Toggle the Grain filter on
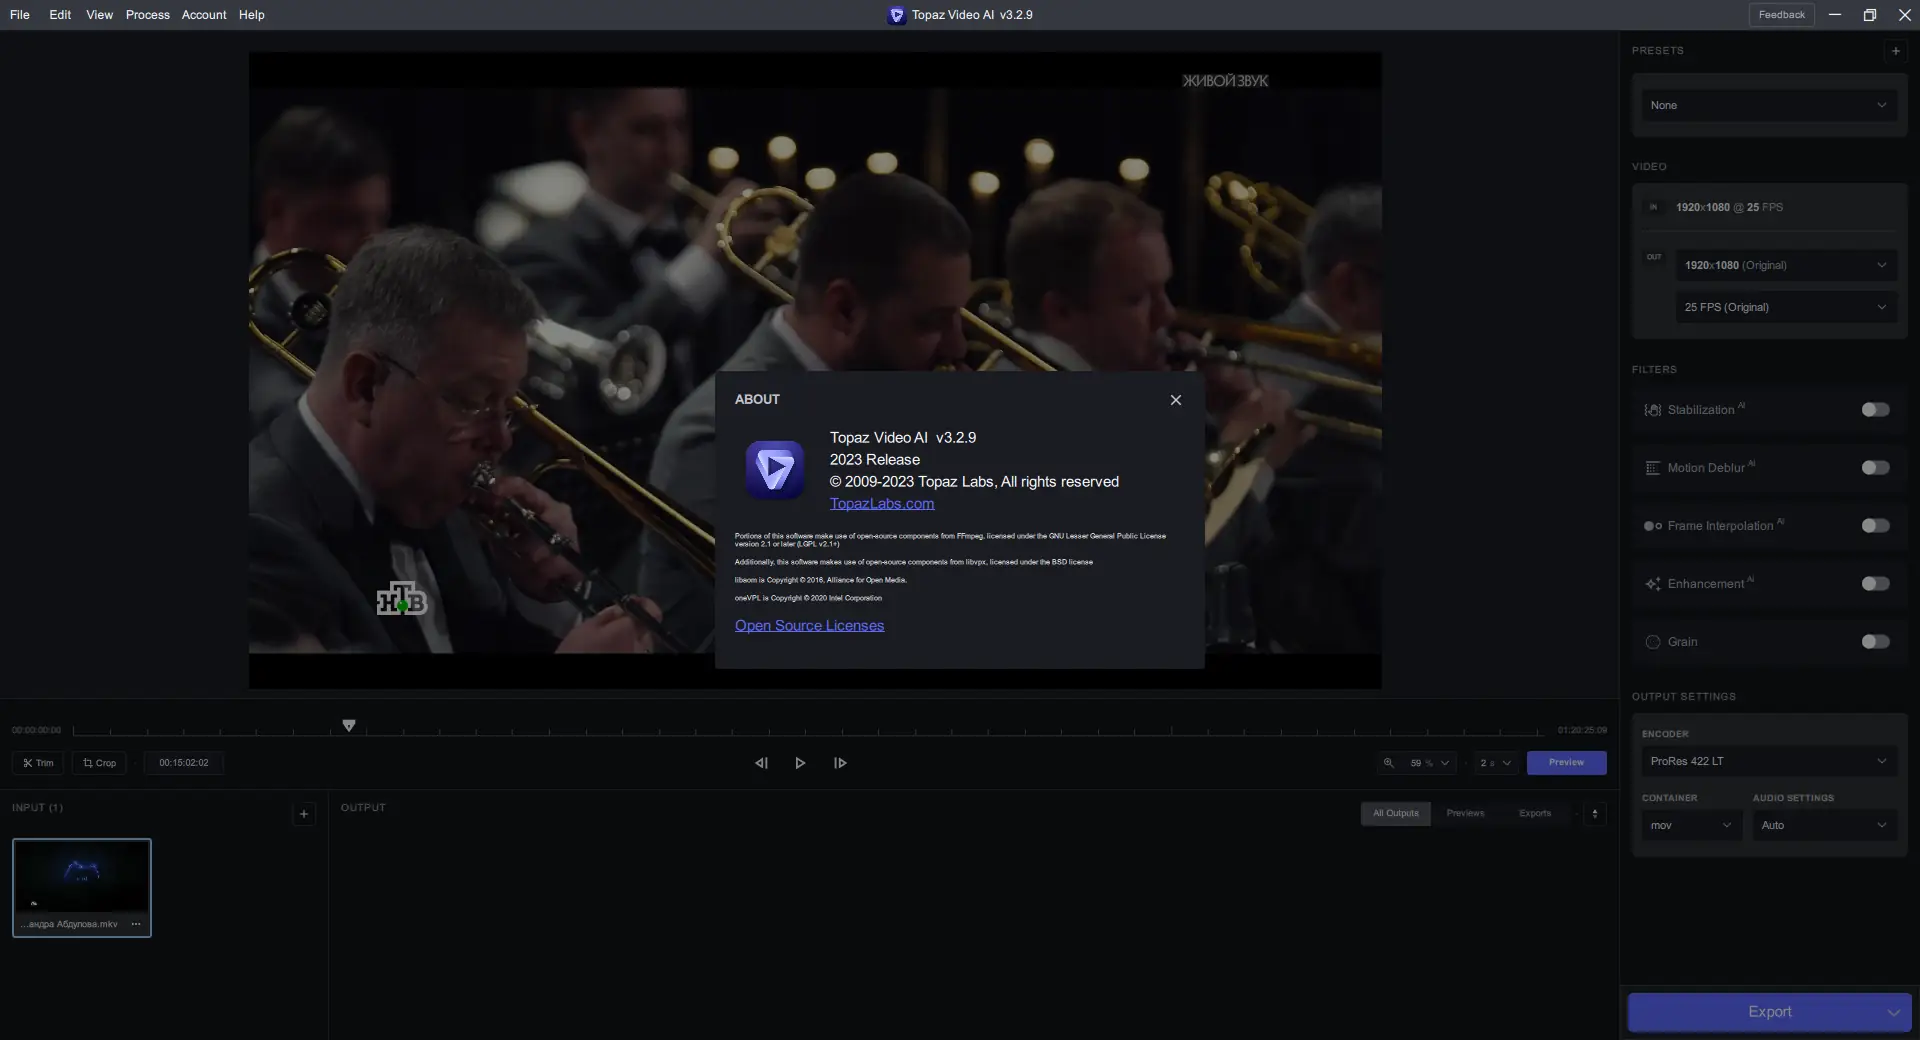 [x=1875, y=642]
